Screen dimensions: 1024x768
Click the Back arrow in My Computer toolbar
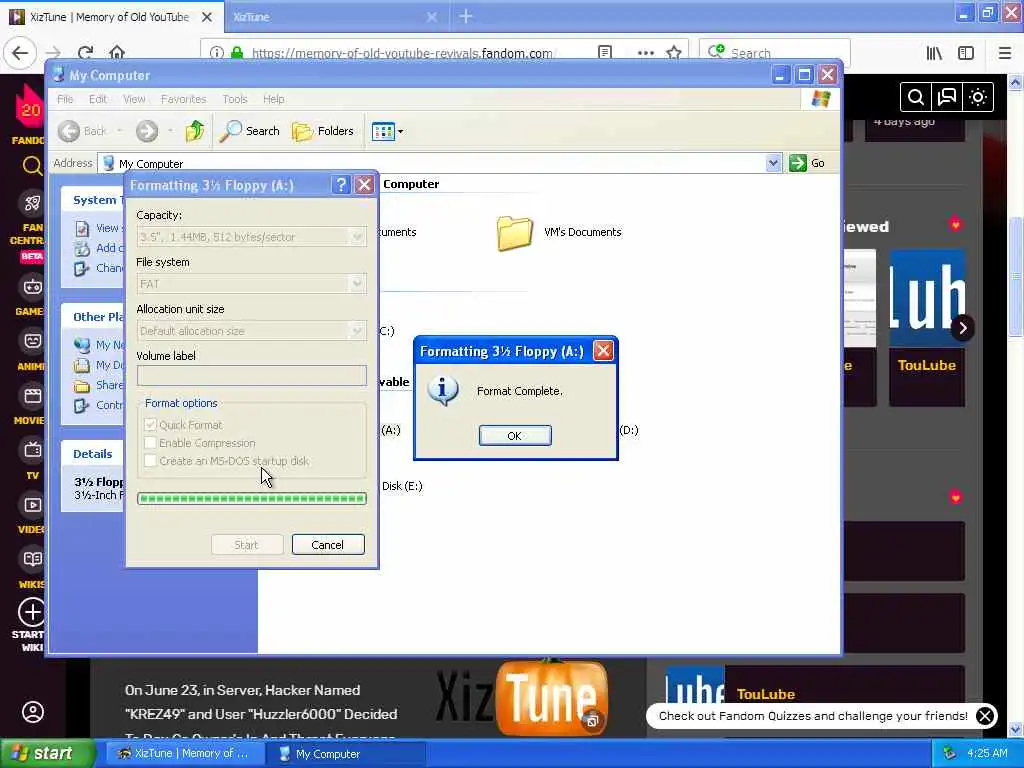click(69, 131)
